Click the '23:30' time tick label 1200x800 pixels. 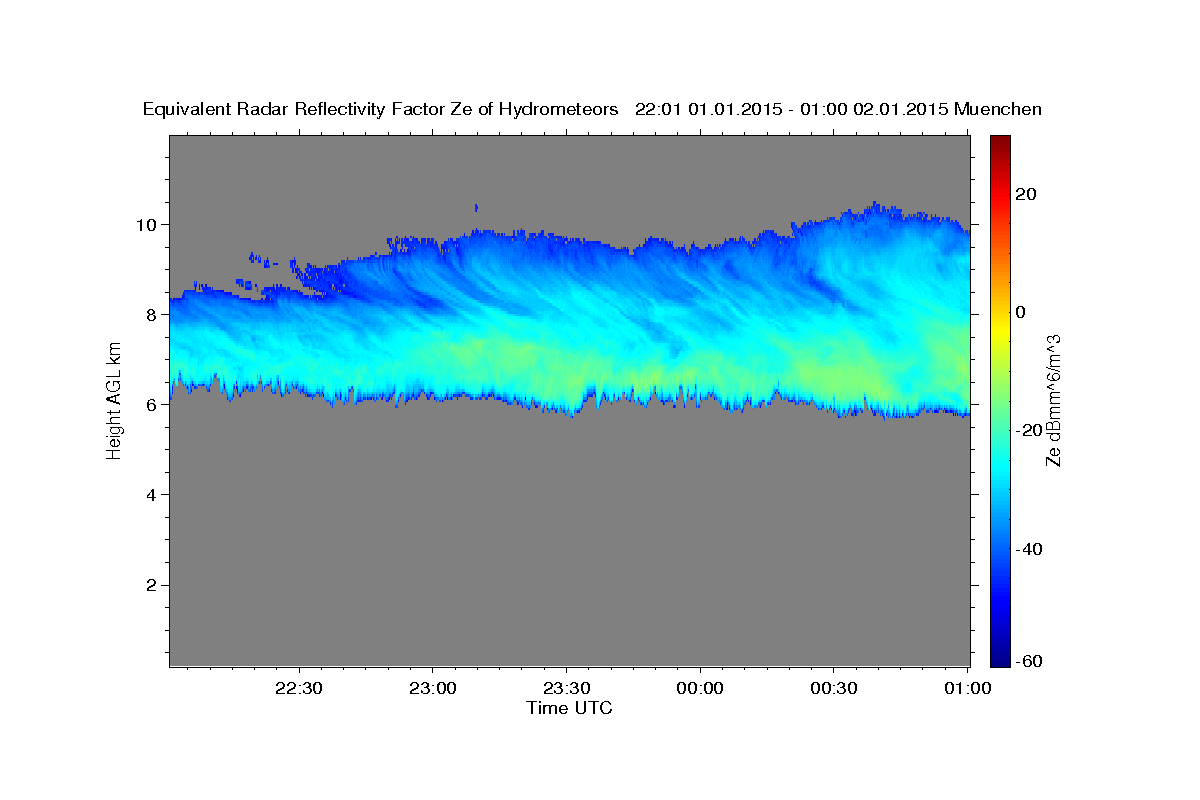pos(566,689)
